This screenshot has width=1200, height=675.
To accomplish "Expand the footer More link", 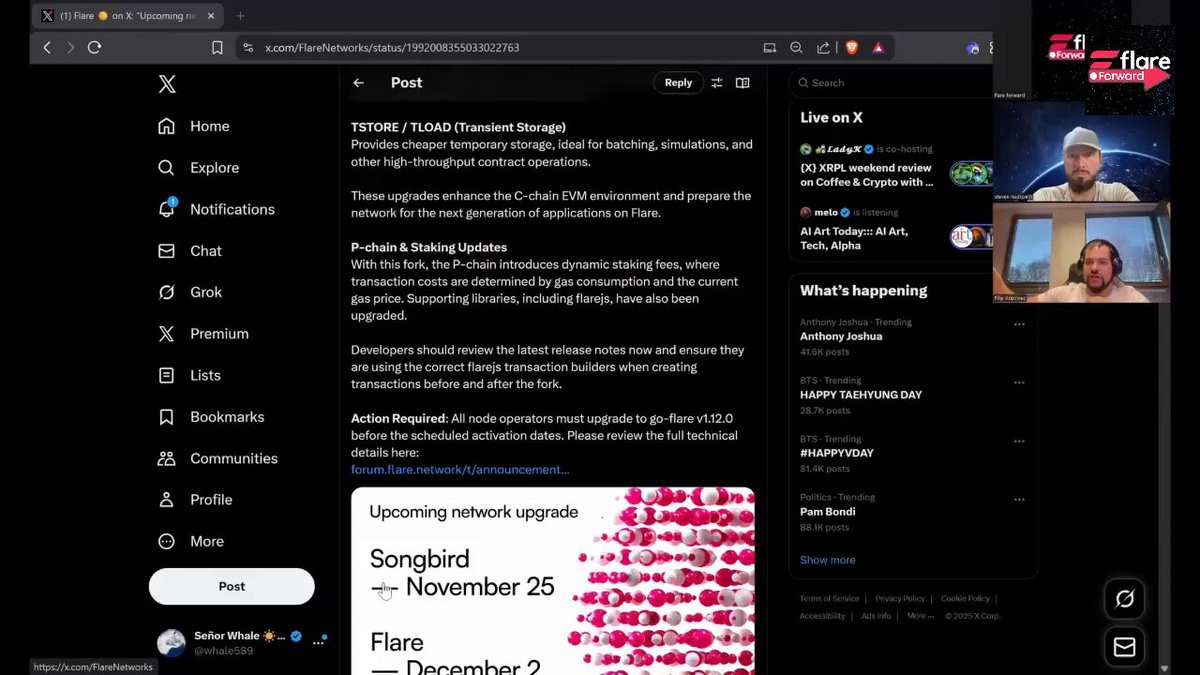I will [x=920, y=616].
